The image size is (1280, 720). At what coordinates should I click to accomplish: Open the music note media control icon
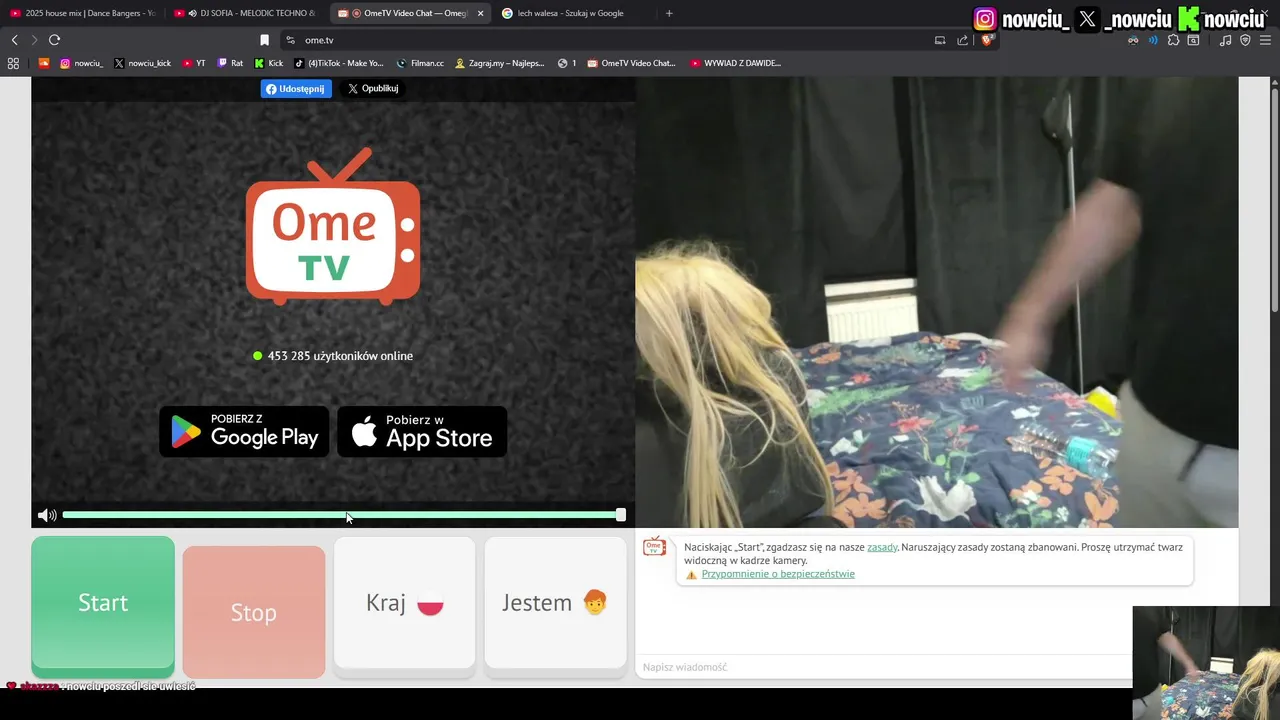coord(1225,40)
